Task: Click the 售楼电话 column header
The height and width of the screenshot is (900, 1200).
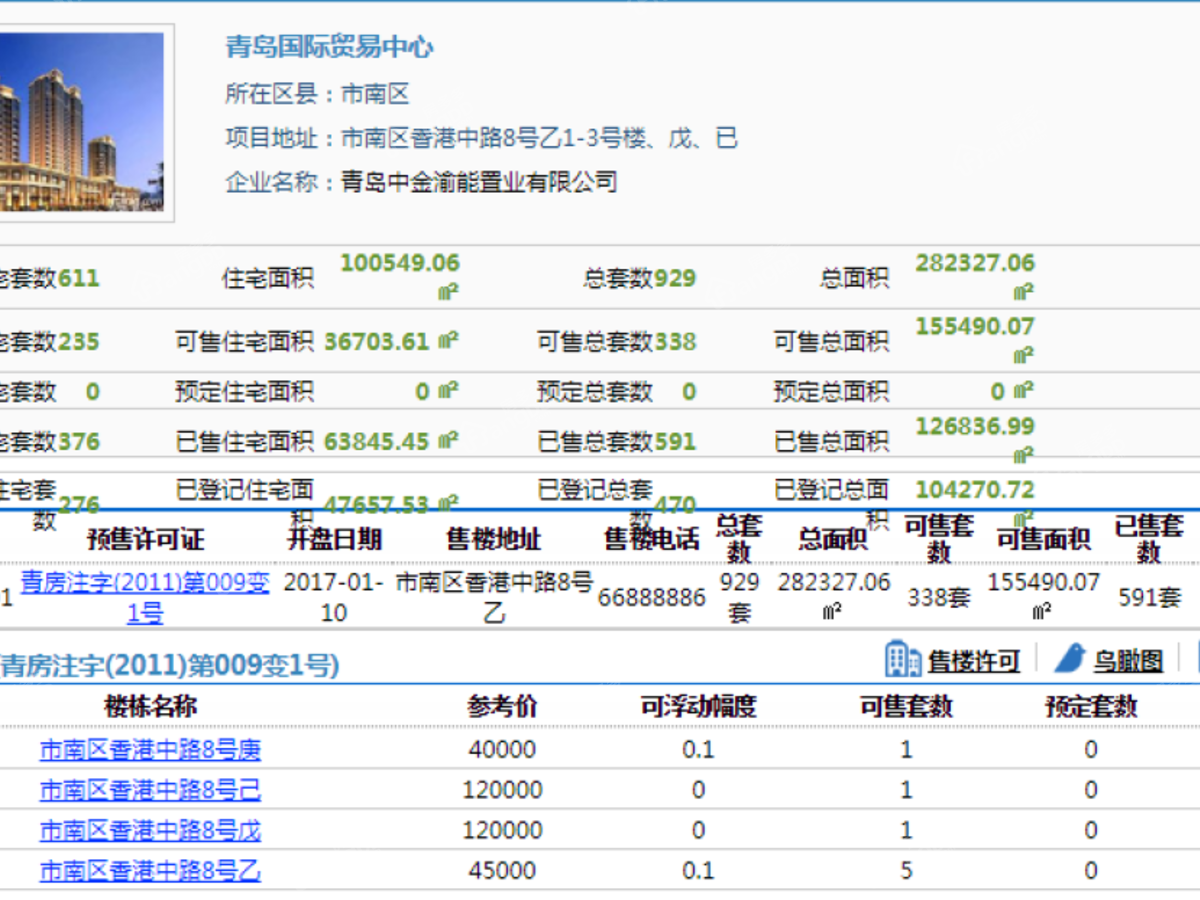Action: pos(651,540)
